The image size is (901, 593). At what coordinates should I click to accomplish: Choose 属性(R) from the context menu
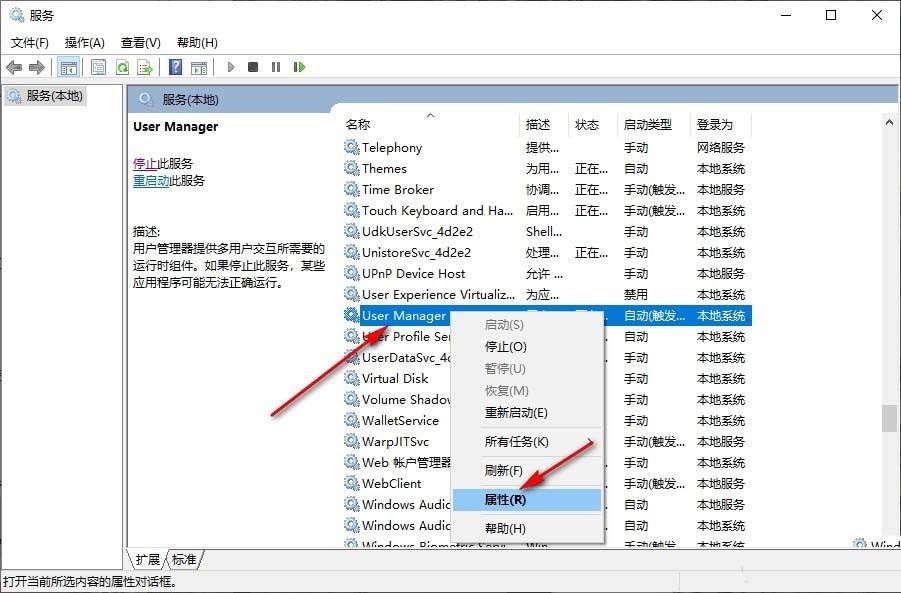click(x=505, y=500)
